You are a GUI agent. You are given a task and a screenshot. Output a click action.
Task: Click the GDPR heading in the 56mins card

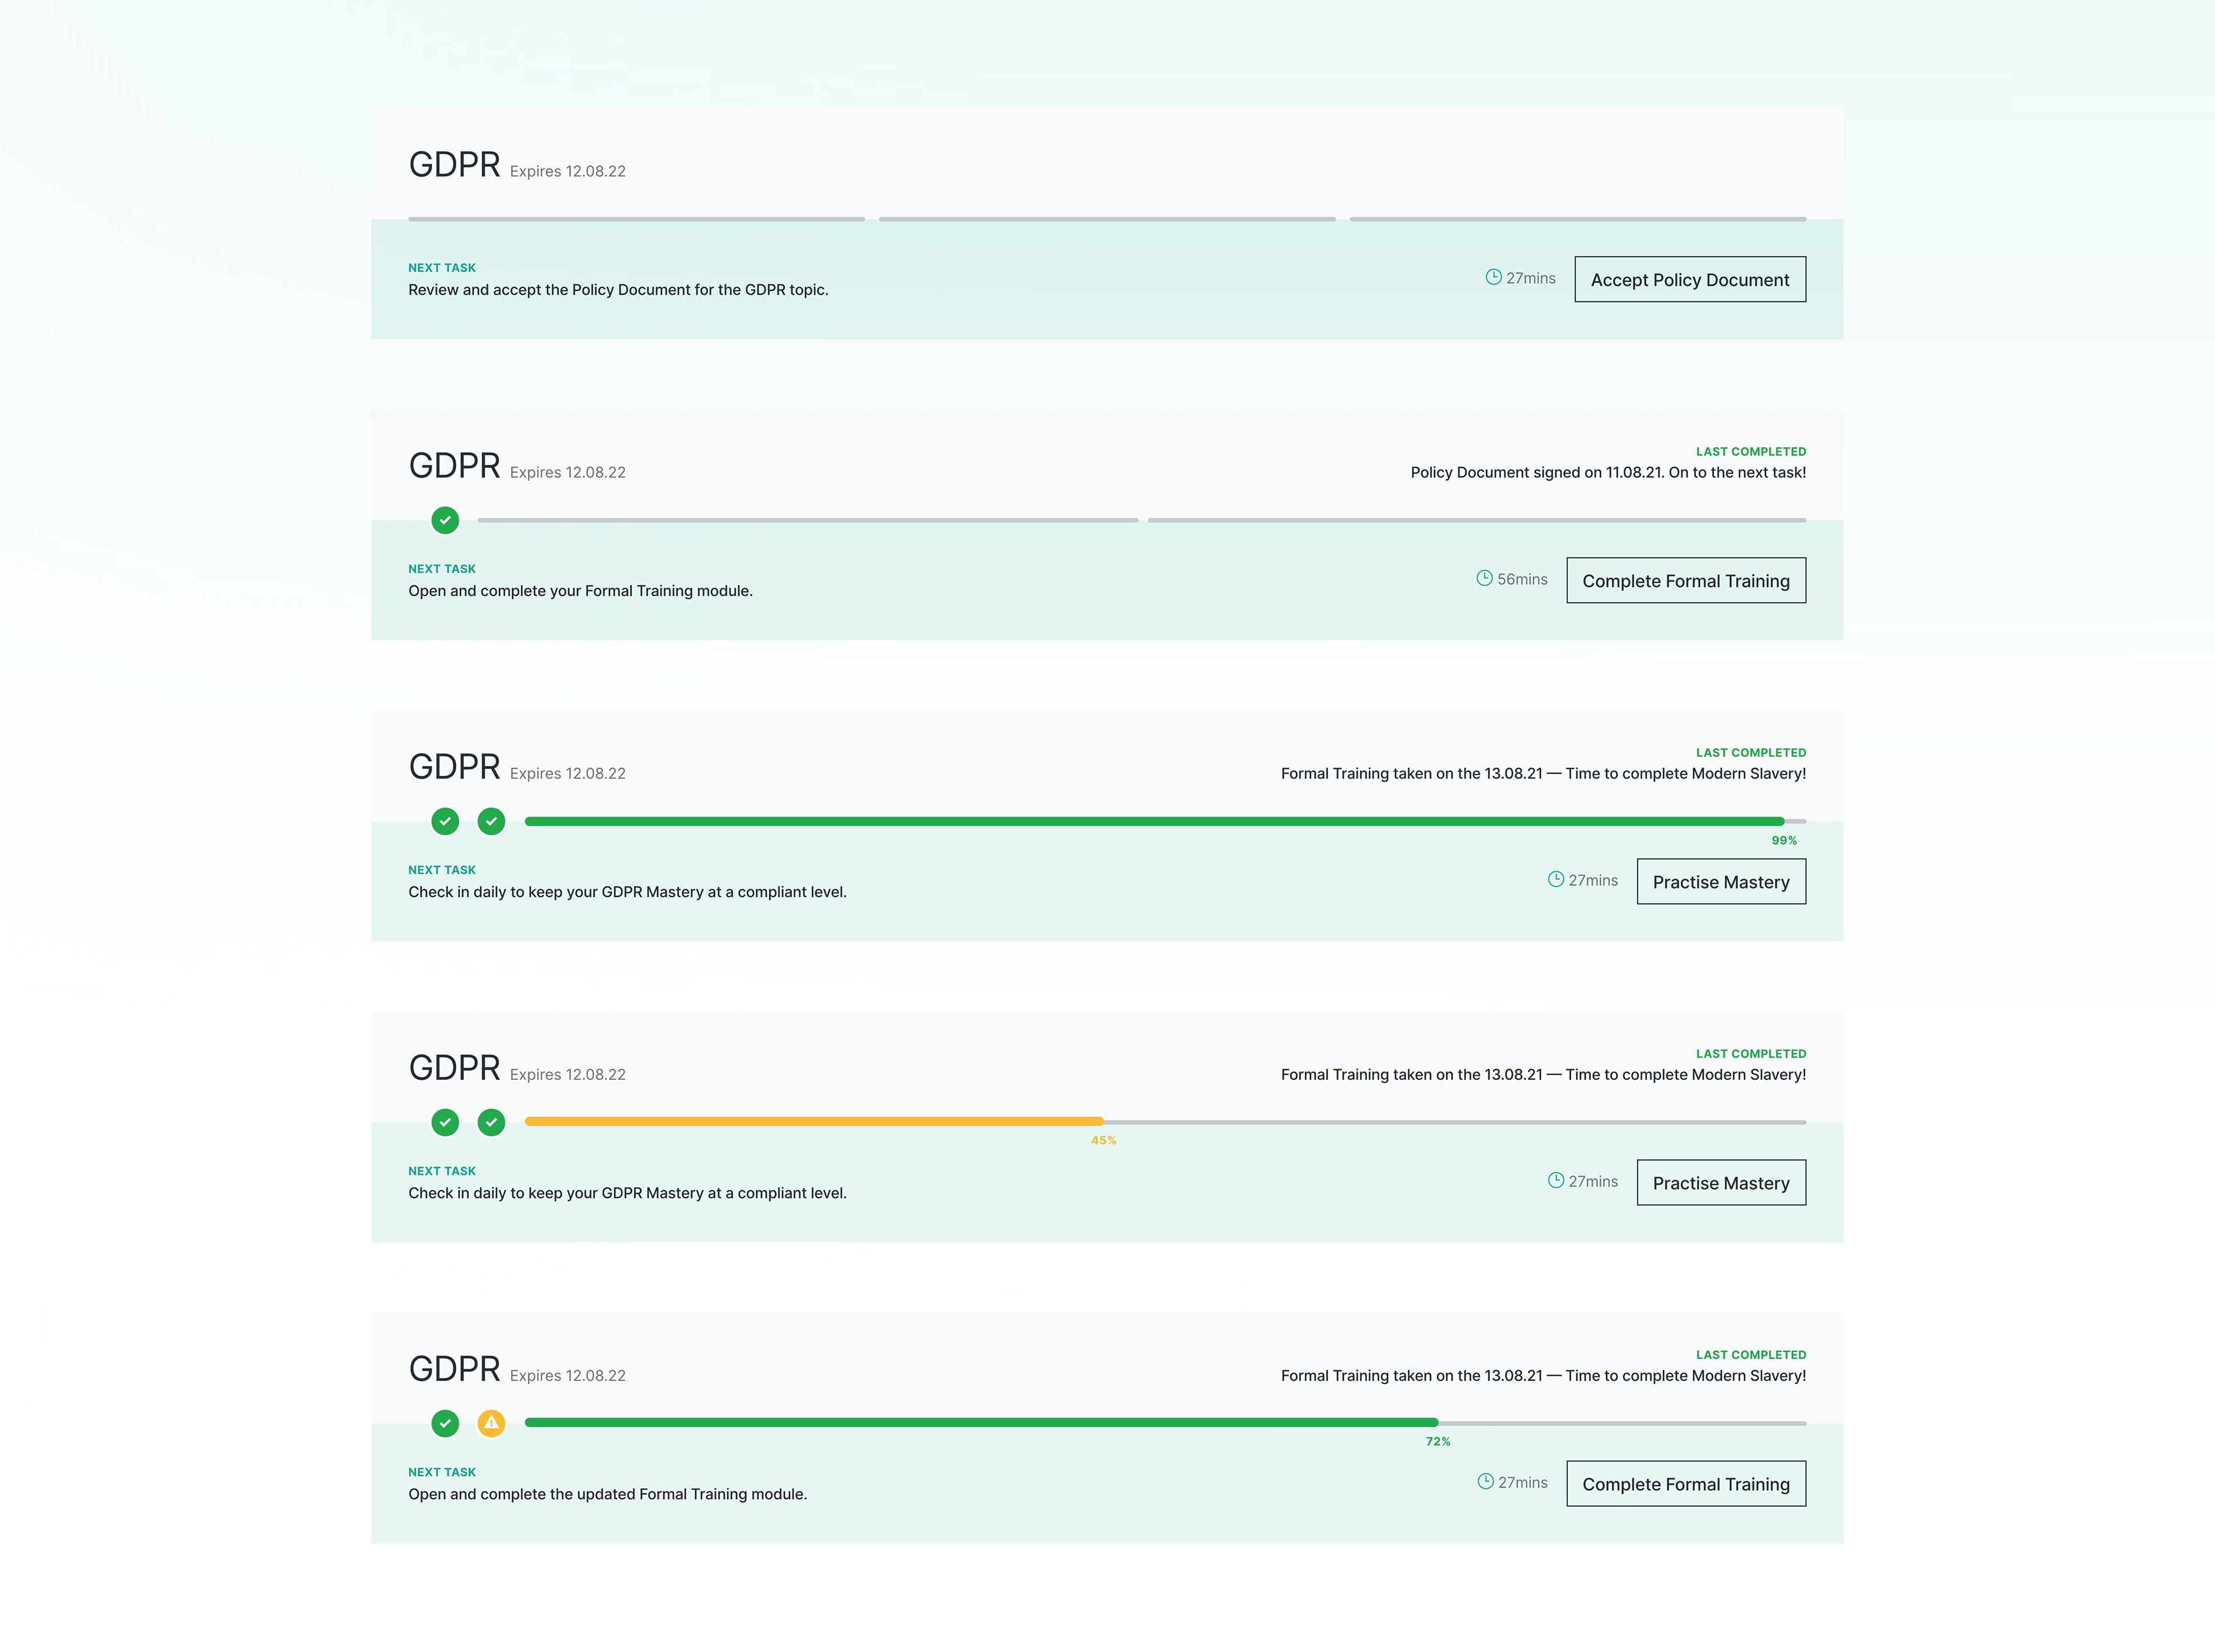coord(454,465)
